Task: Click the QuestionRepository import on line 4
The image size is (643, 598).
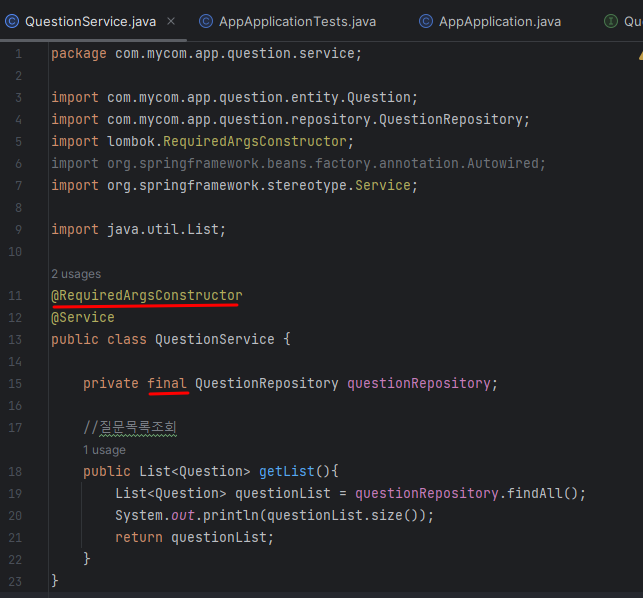Action: click(x=290, y=120)
